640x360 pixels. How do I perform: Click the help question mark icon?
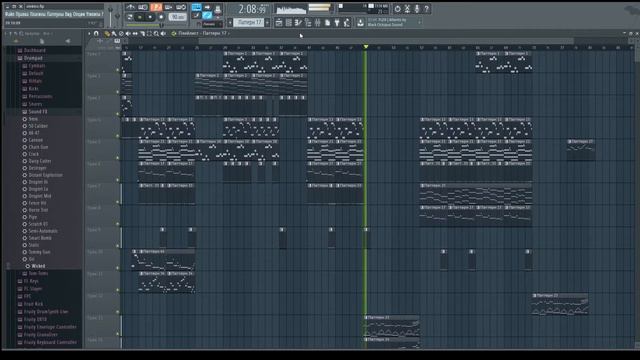pyautogui.click(x=426, y=9)
